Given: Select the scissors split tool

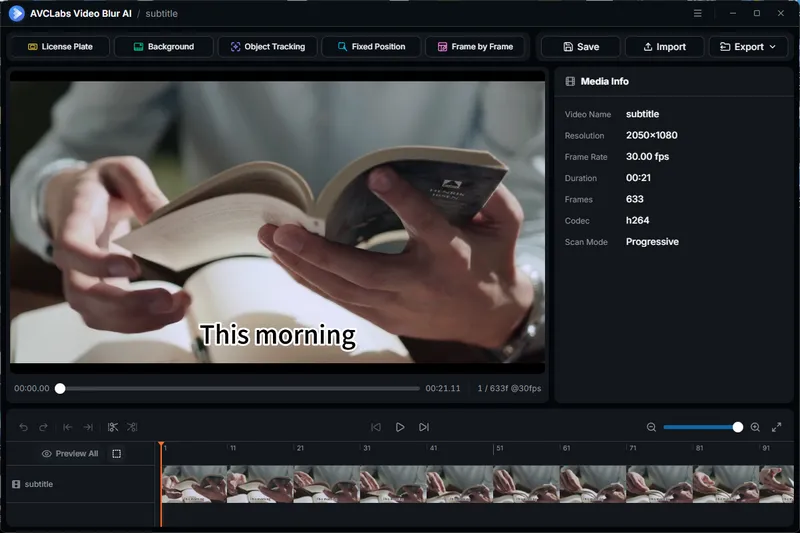Looking at the screenshot, I should click(x=113, y=427).
